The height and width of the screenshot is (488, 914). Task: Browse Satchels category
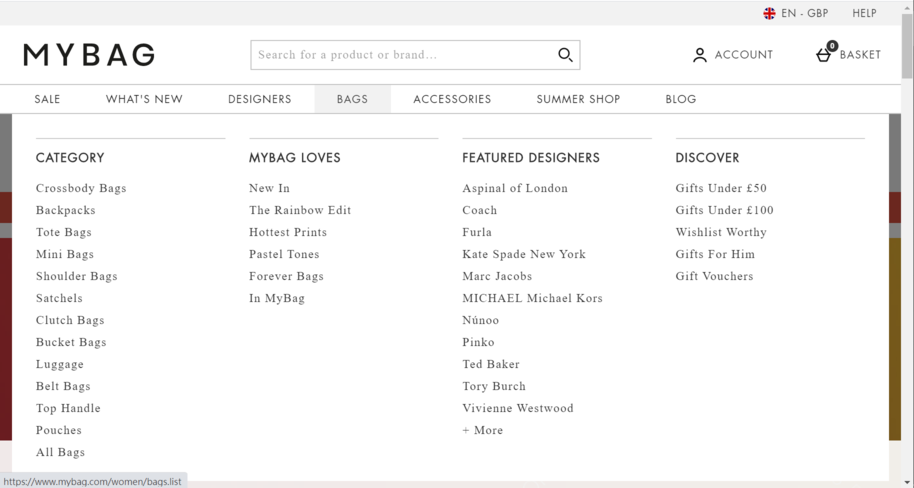(x=59, y=299)
